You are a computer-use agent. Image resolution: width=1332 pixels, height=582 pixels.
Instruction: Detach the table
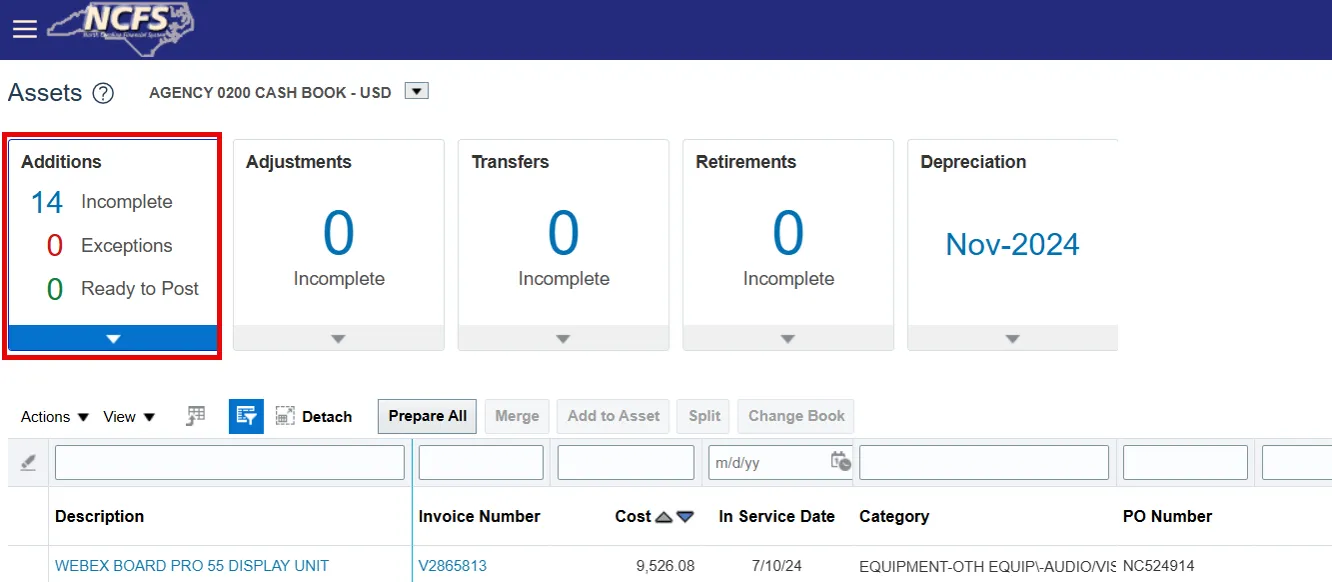[x=314, y=417]
